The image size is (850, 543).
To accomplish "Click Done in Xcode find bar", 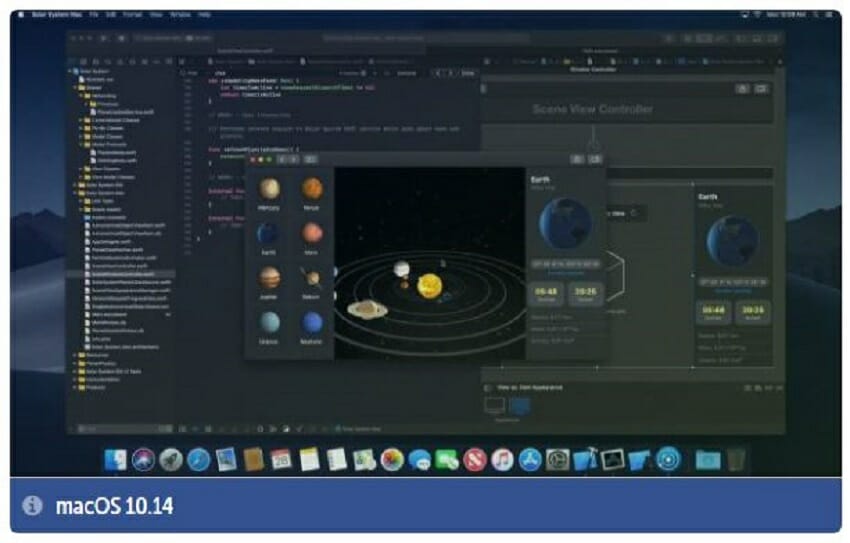I will [468, 73].
